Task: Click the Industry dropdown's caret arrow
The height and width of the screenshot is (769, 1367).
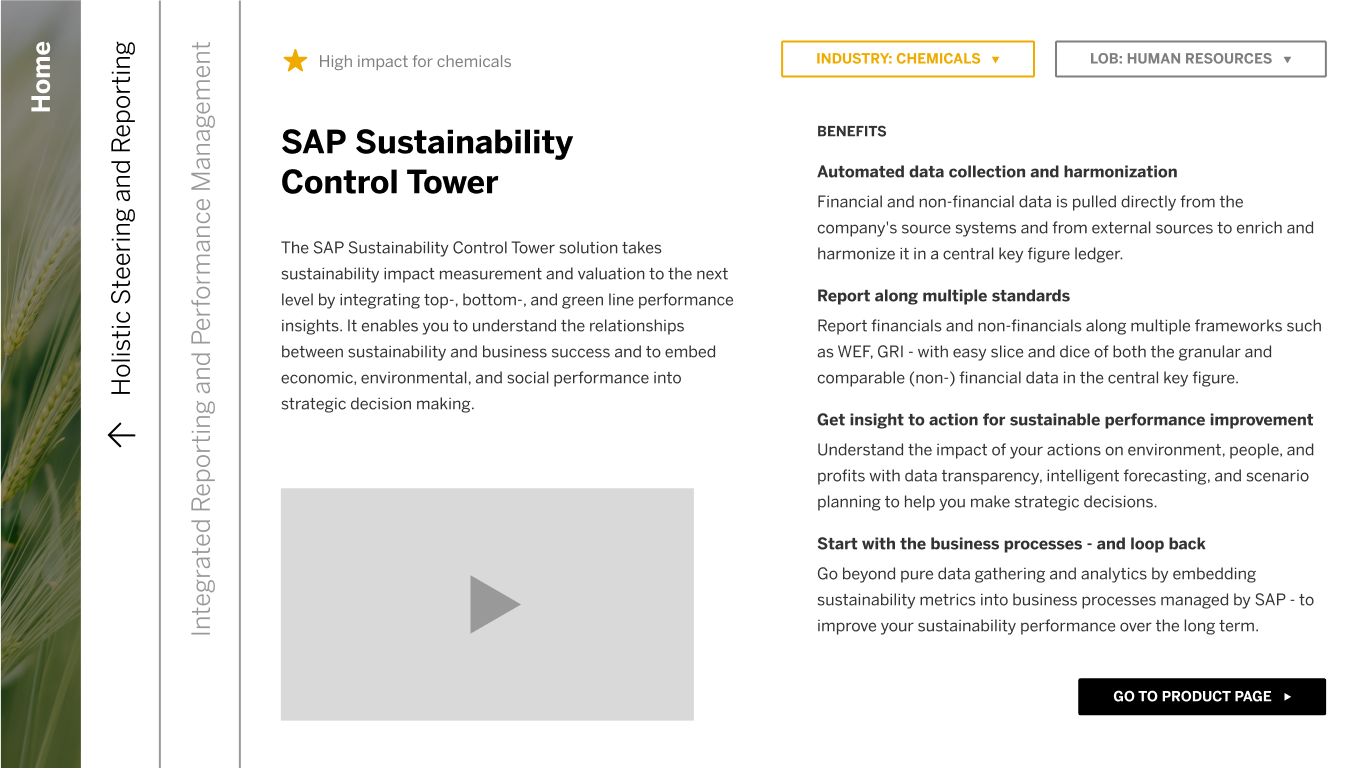Action: [x=995, y=59]
